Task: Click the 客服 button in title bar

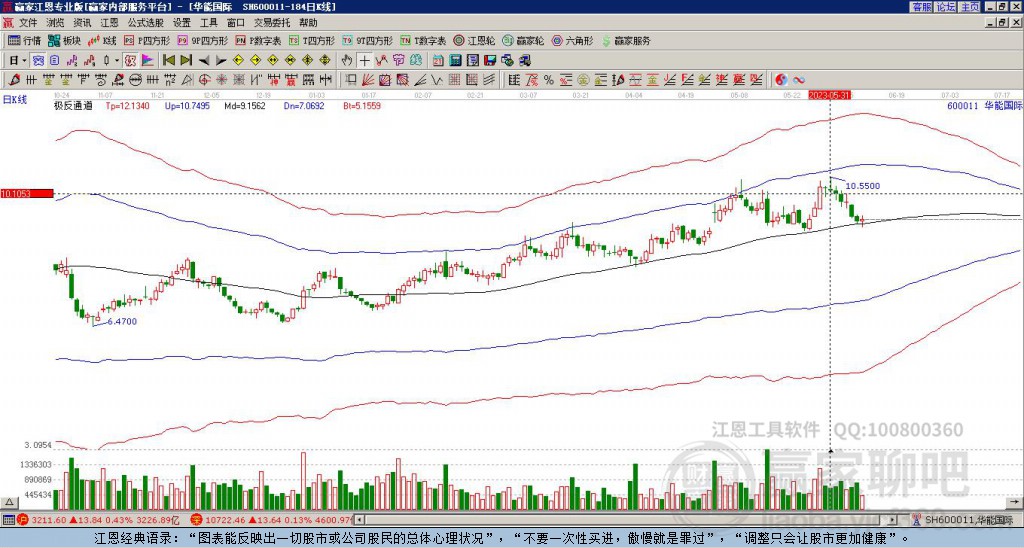Action: click(921, 7)
